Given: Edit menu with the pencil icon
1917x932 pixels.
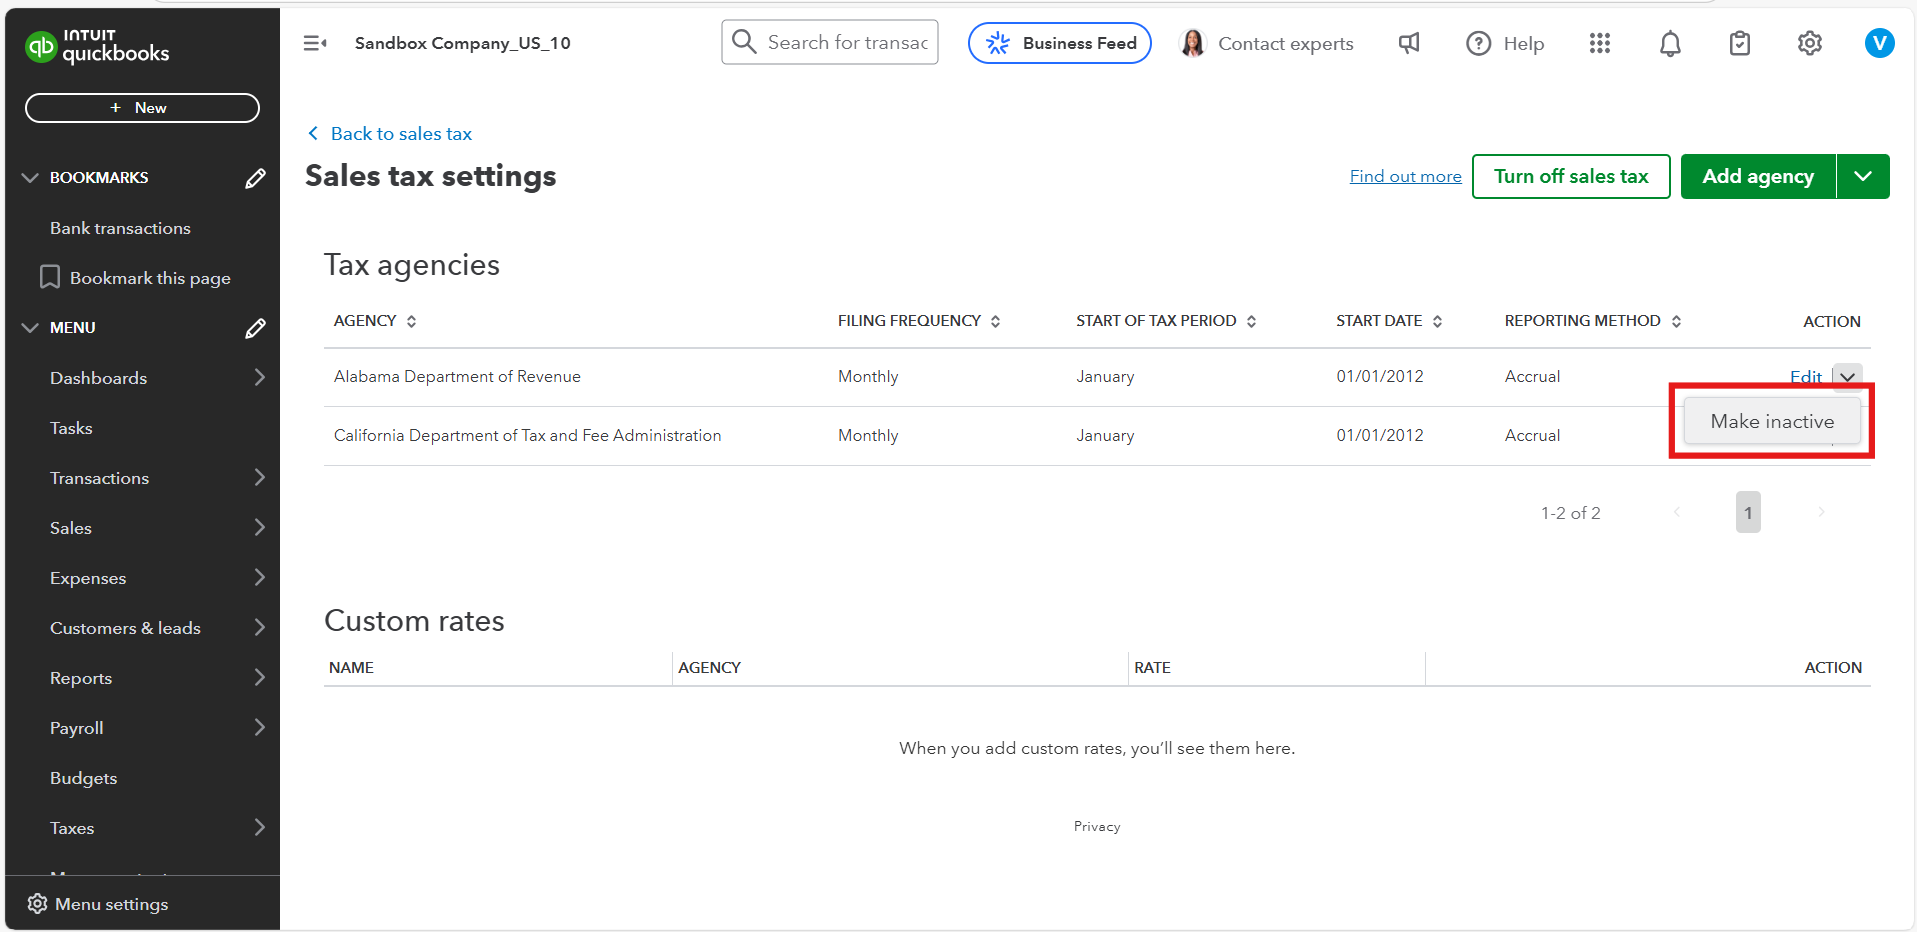Looking at the screenshot, I should pos(256,328).
